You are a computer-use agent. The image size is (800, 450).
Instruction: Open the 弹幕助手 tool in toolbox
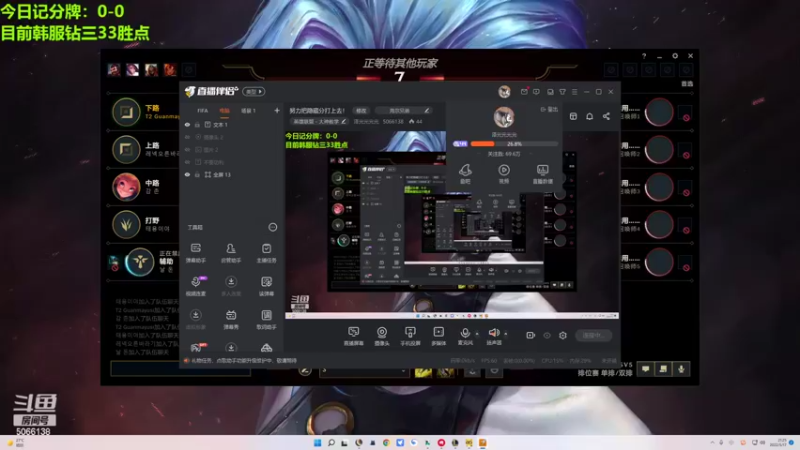(x=195, y=253)
